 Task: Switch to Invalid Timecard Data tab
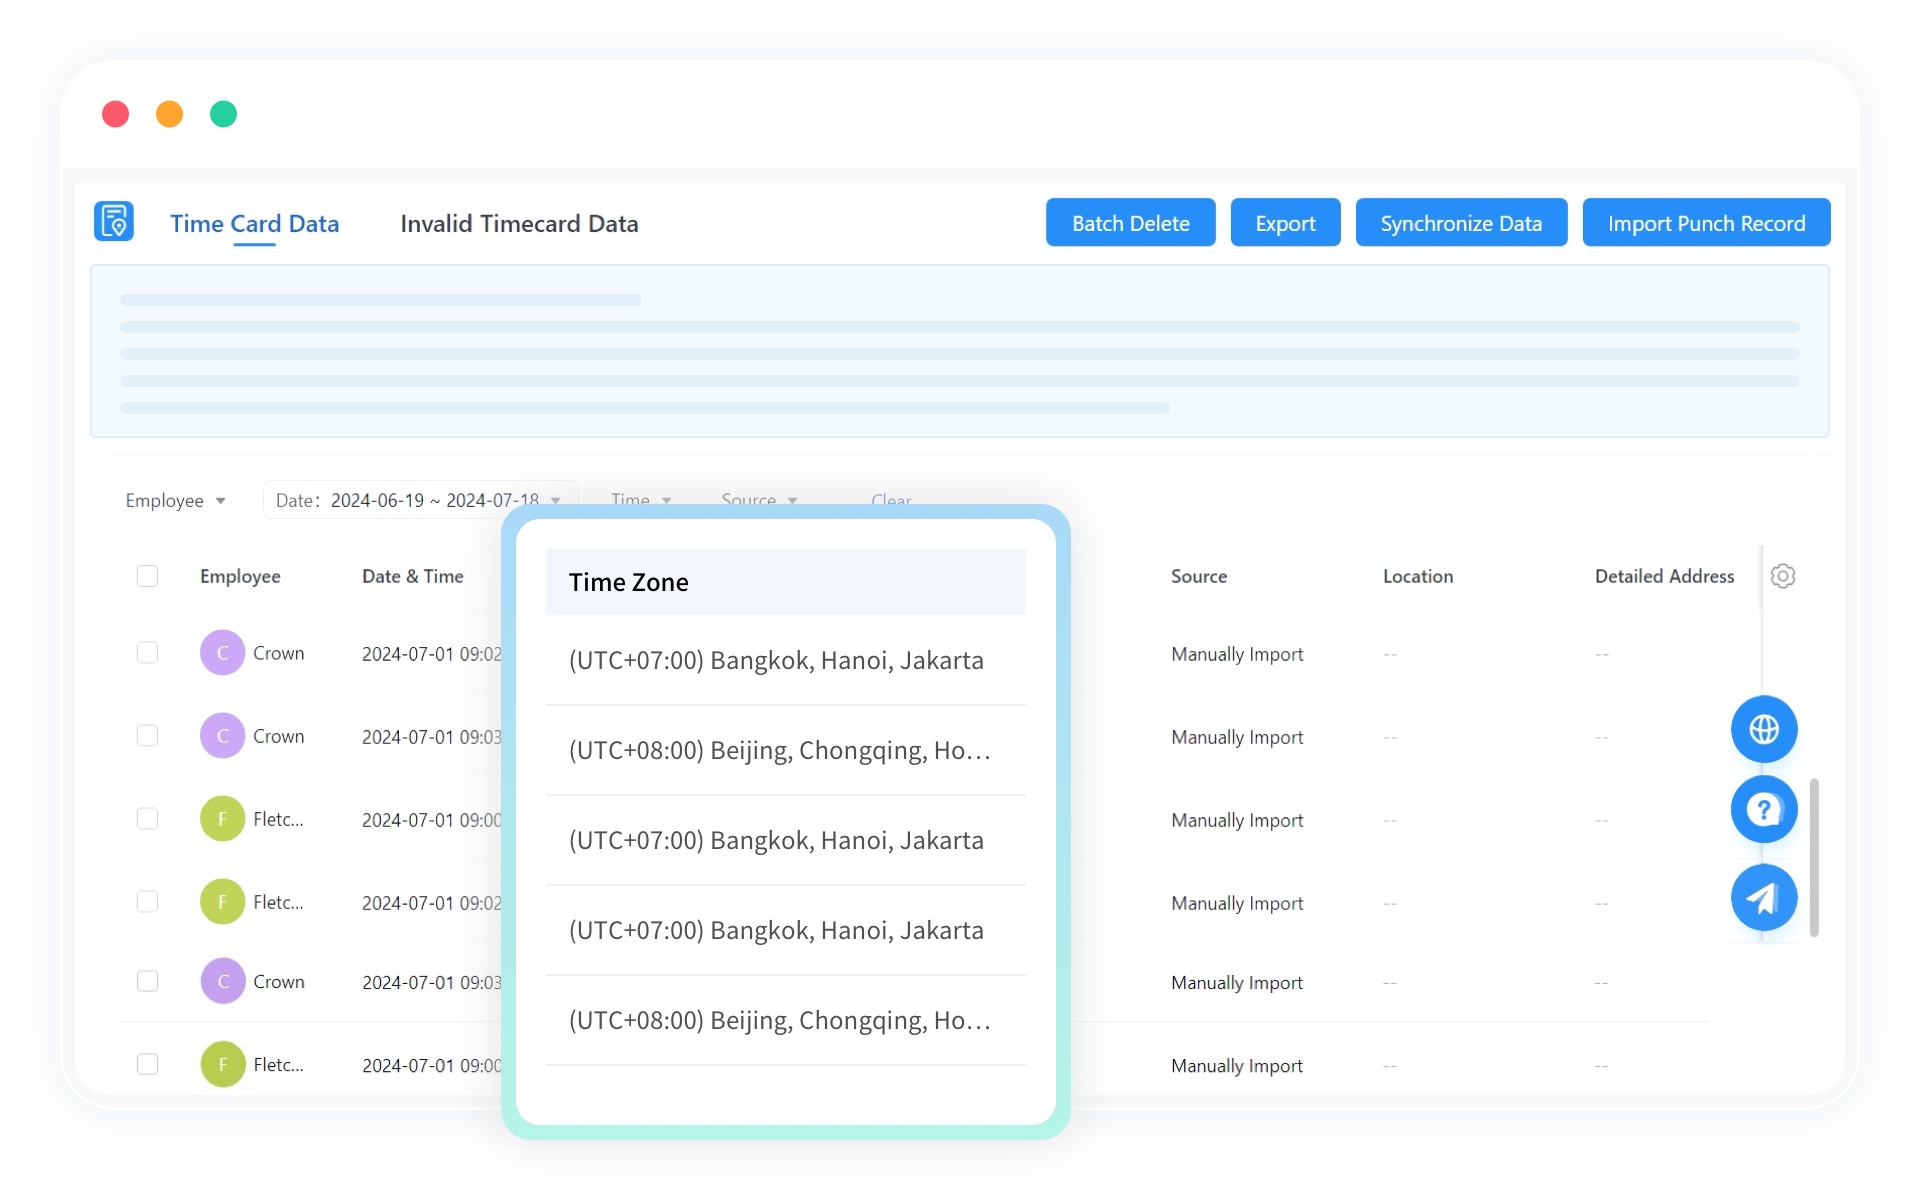point(519,224)
